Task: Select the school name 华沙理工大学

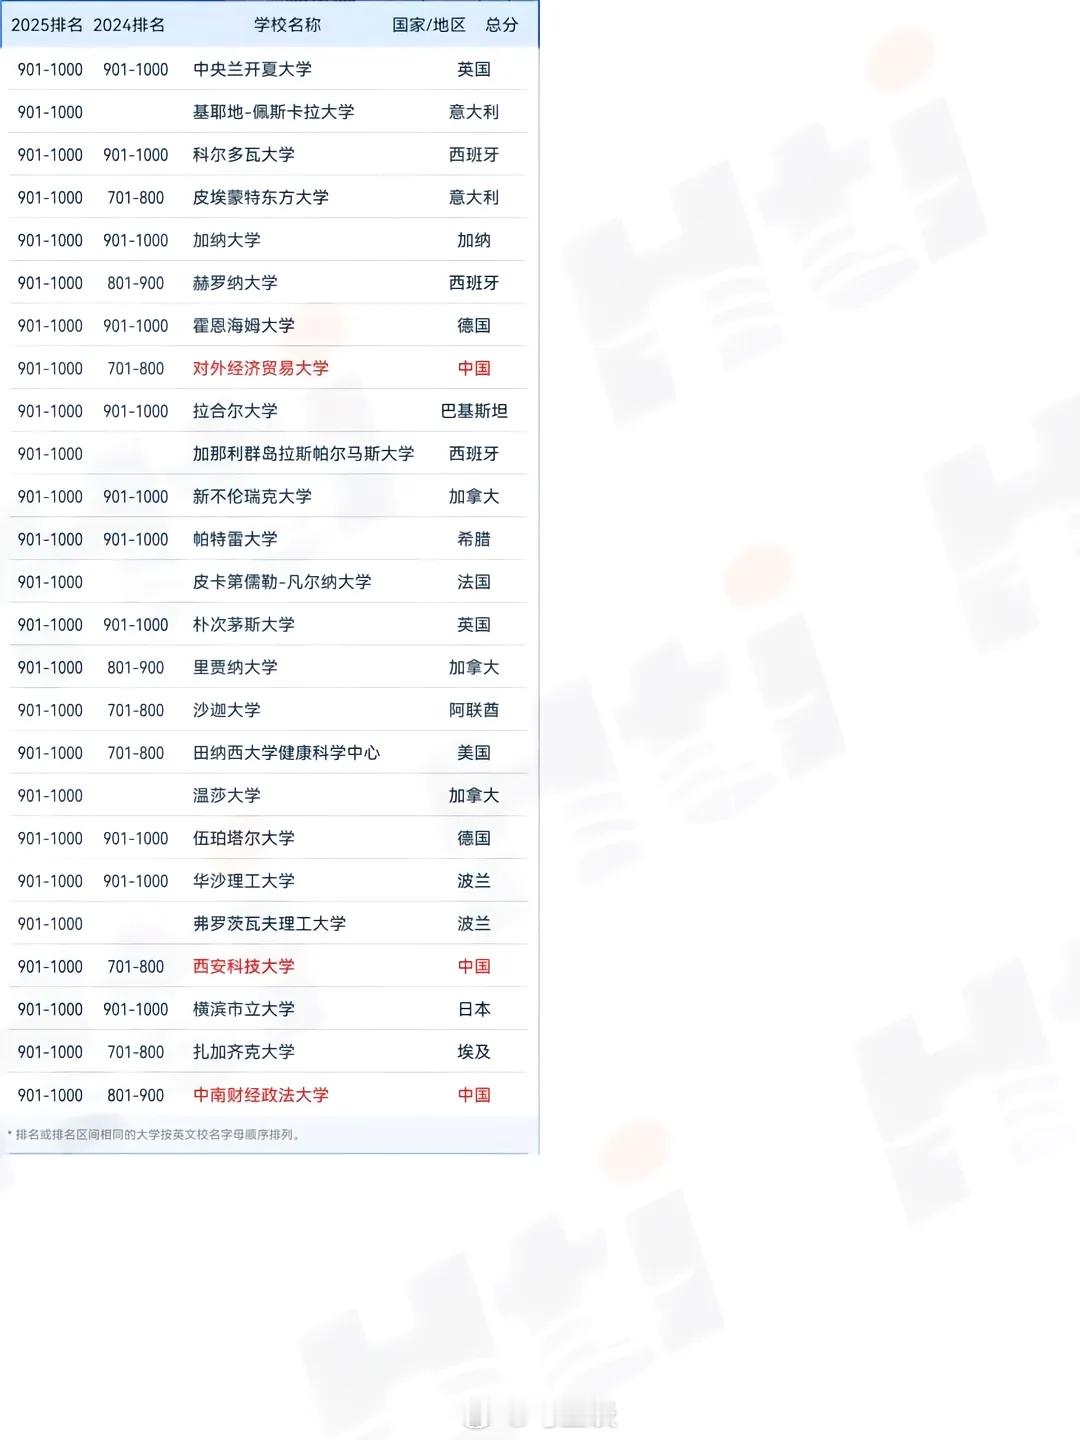Action: (x=244, y=881)
